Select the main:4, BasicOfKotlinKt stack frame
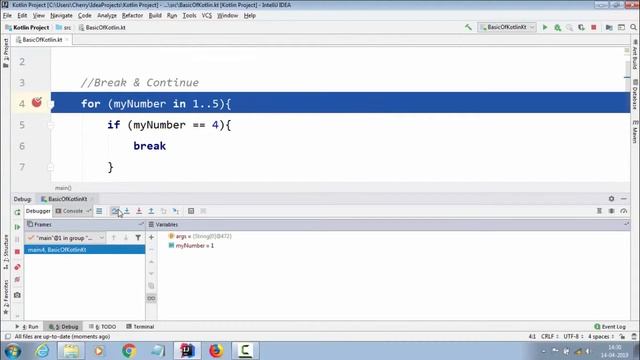640x360 pixels. click(x=84, y=249)
